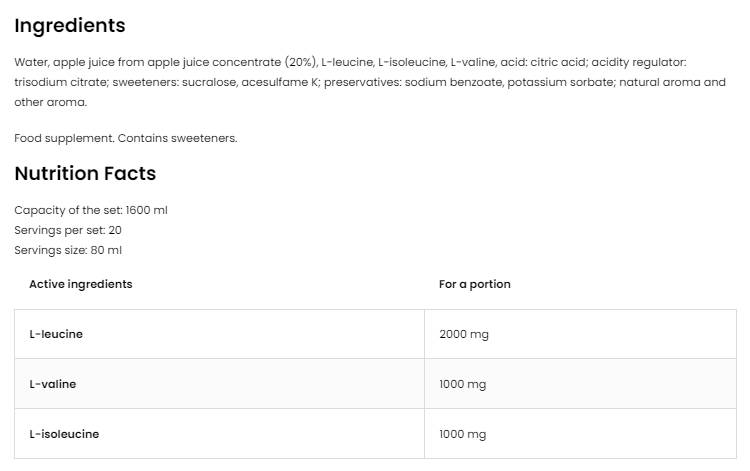
Task: Click the 'Active ingredients' column header
Action: [80, 284]
